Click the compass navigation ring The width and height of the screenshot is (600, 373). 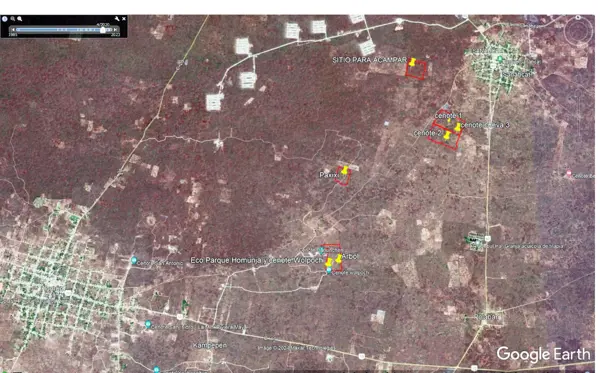[x=578, y=31]
